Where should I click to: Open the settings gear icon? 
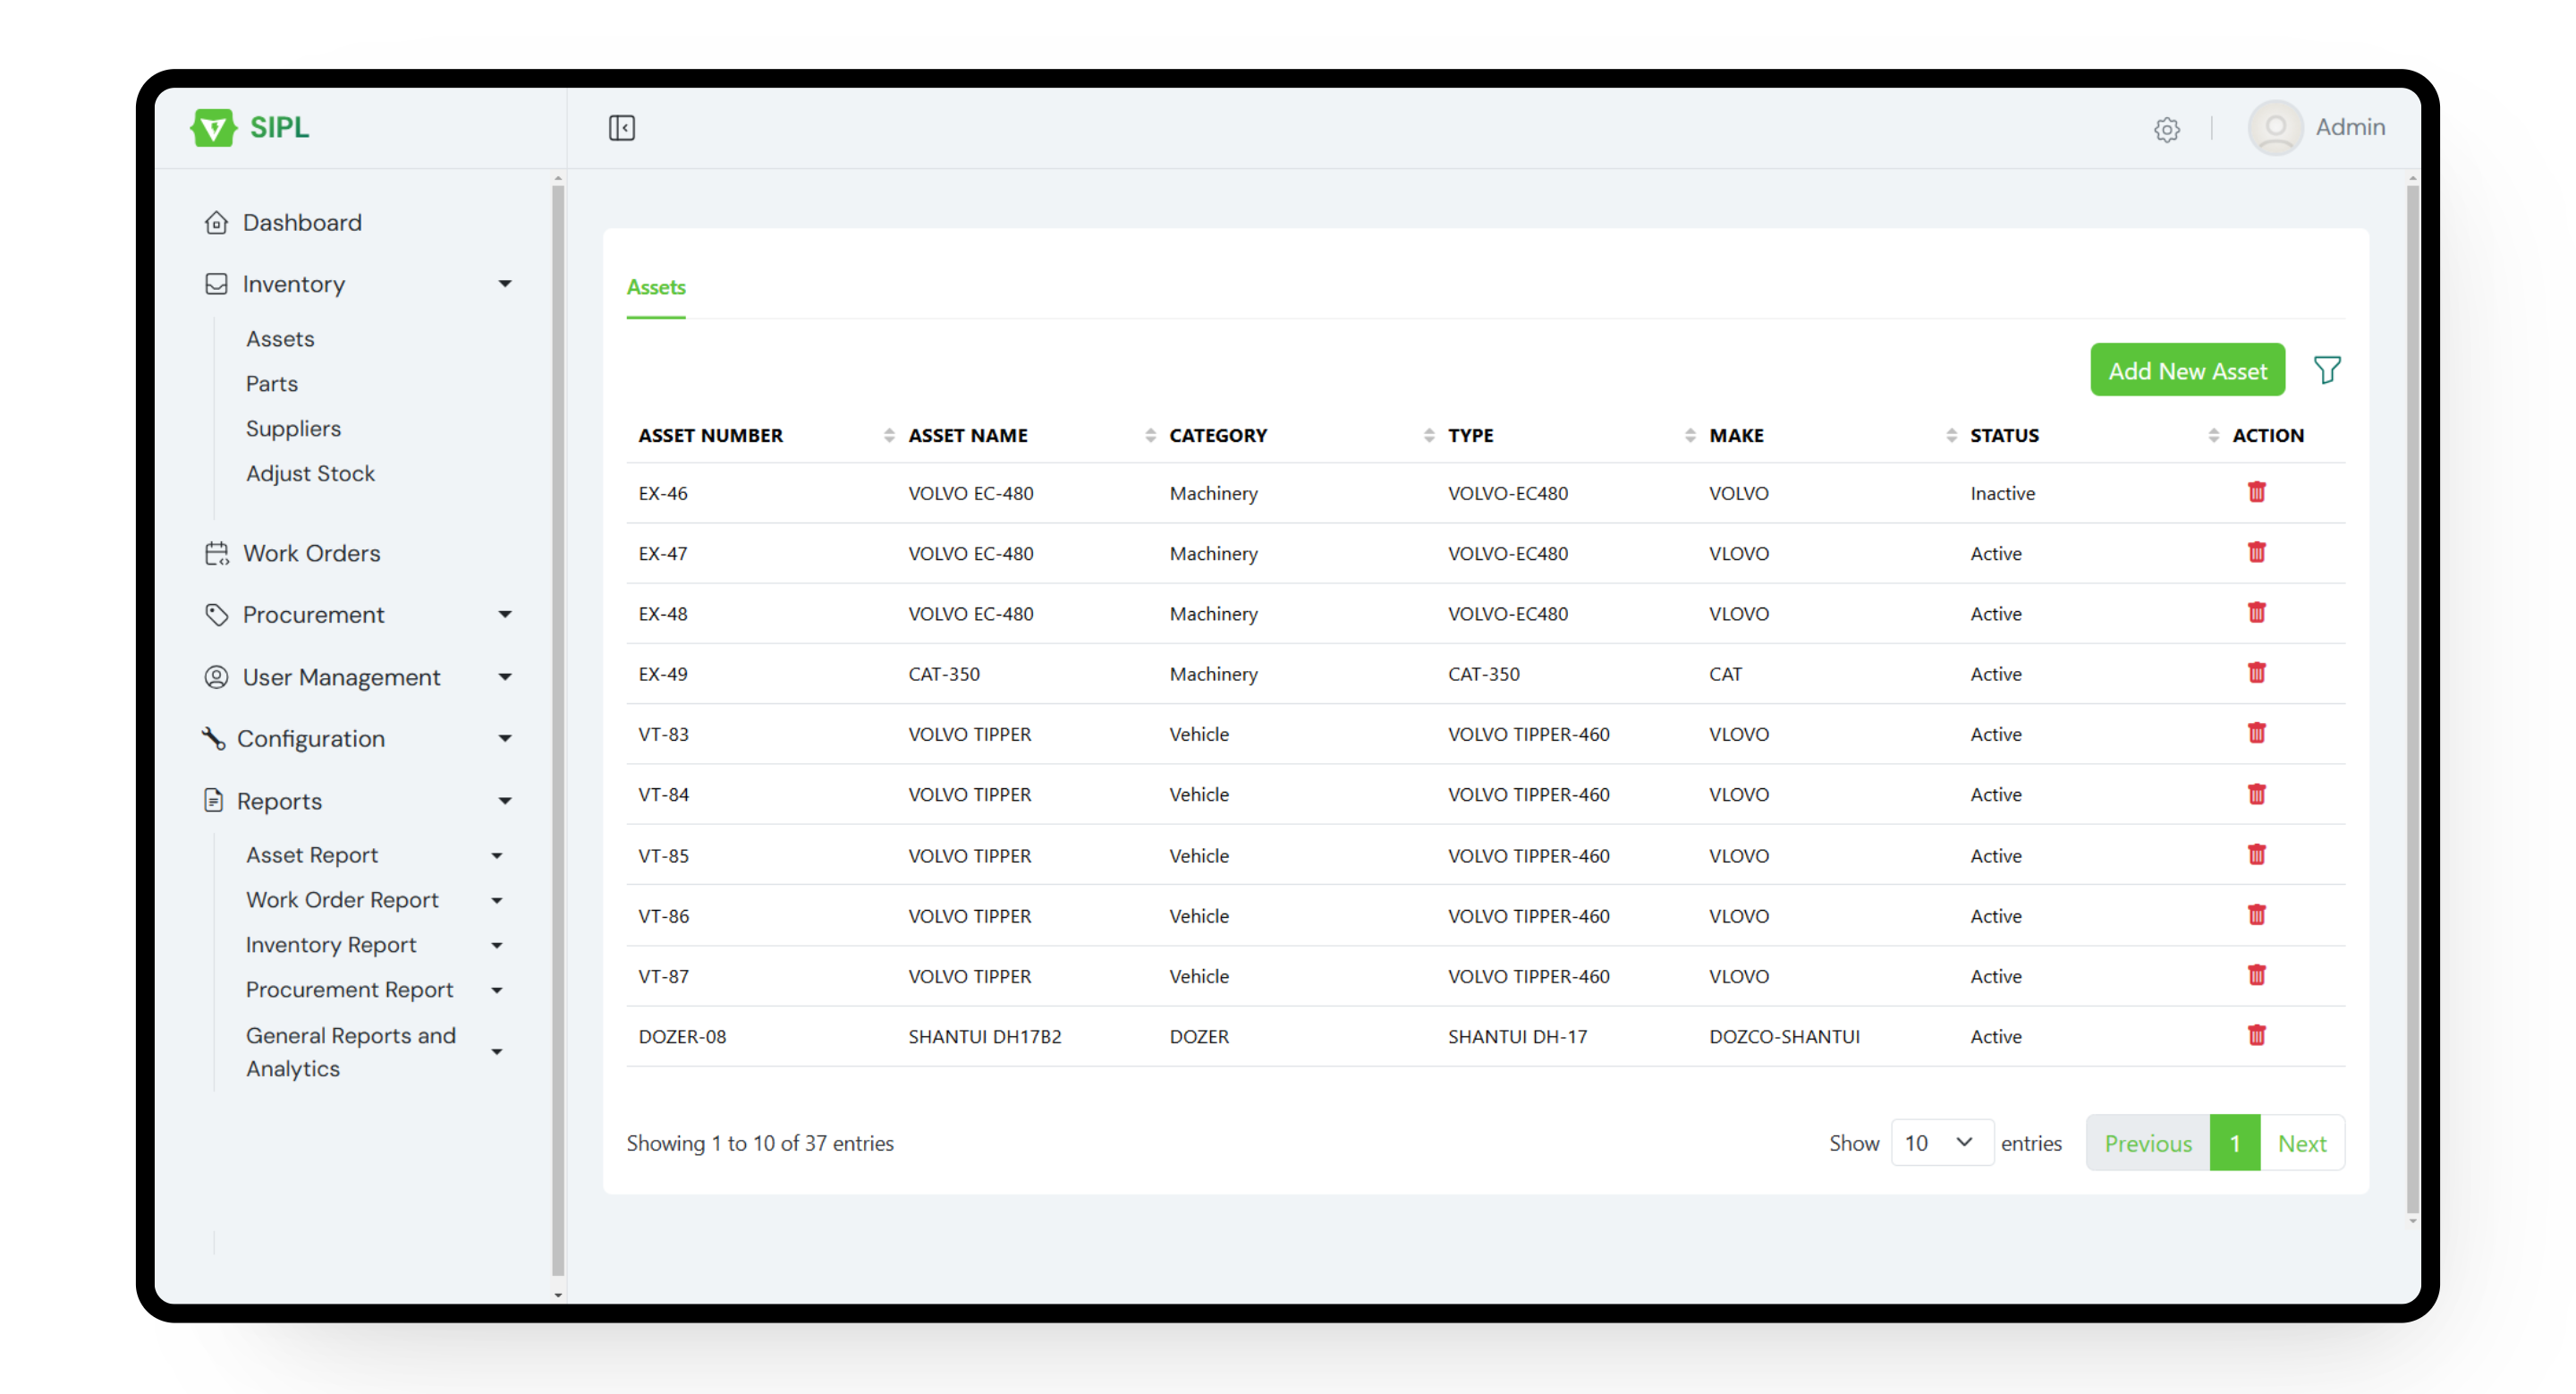coord(2166,129)
